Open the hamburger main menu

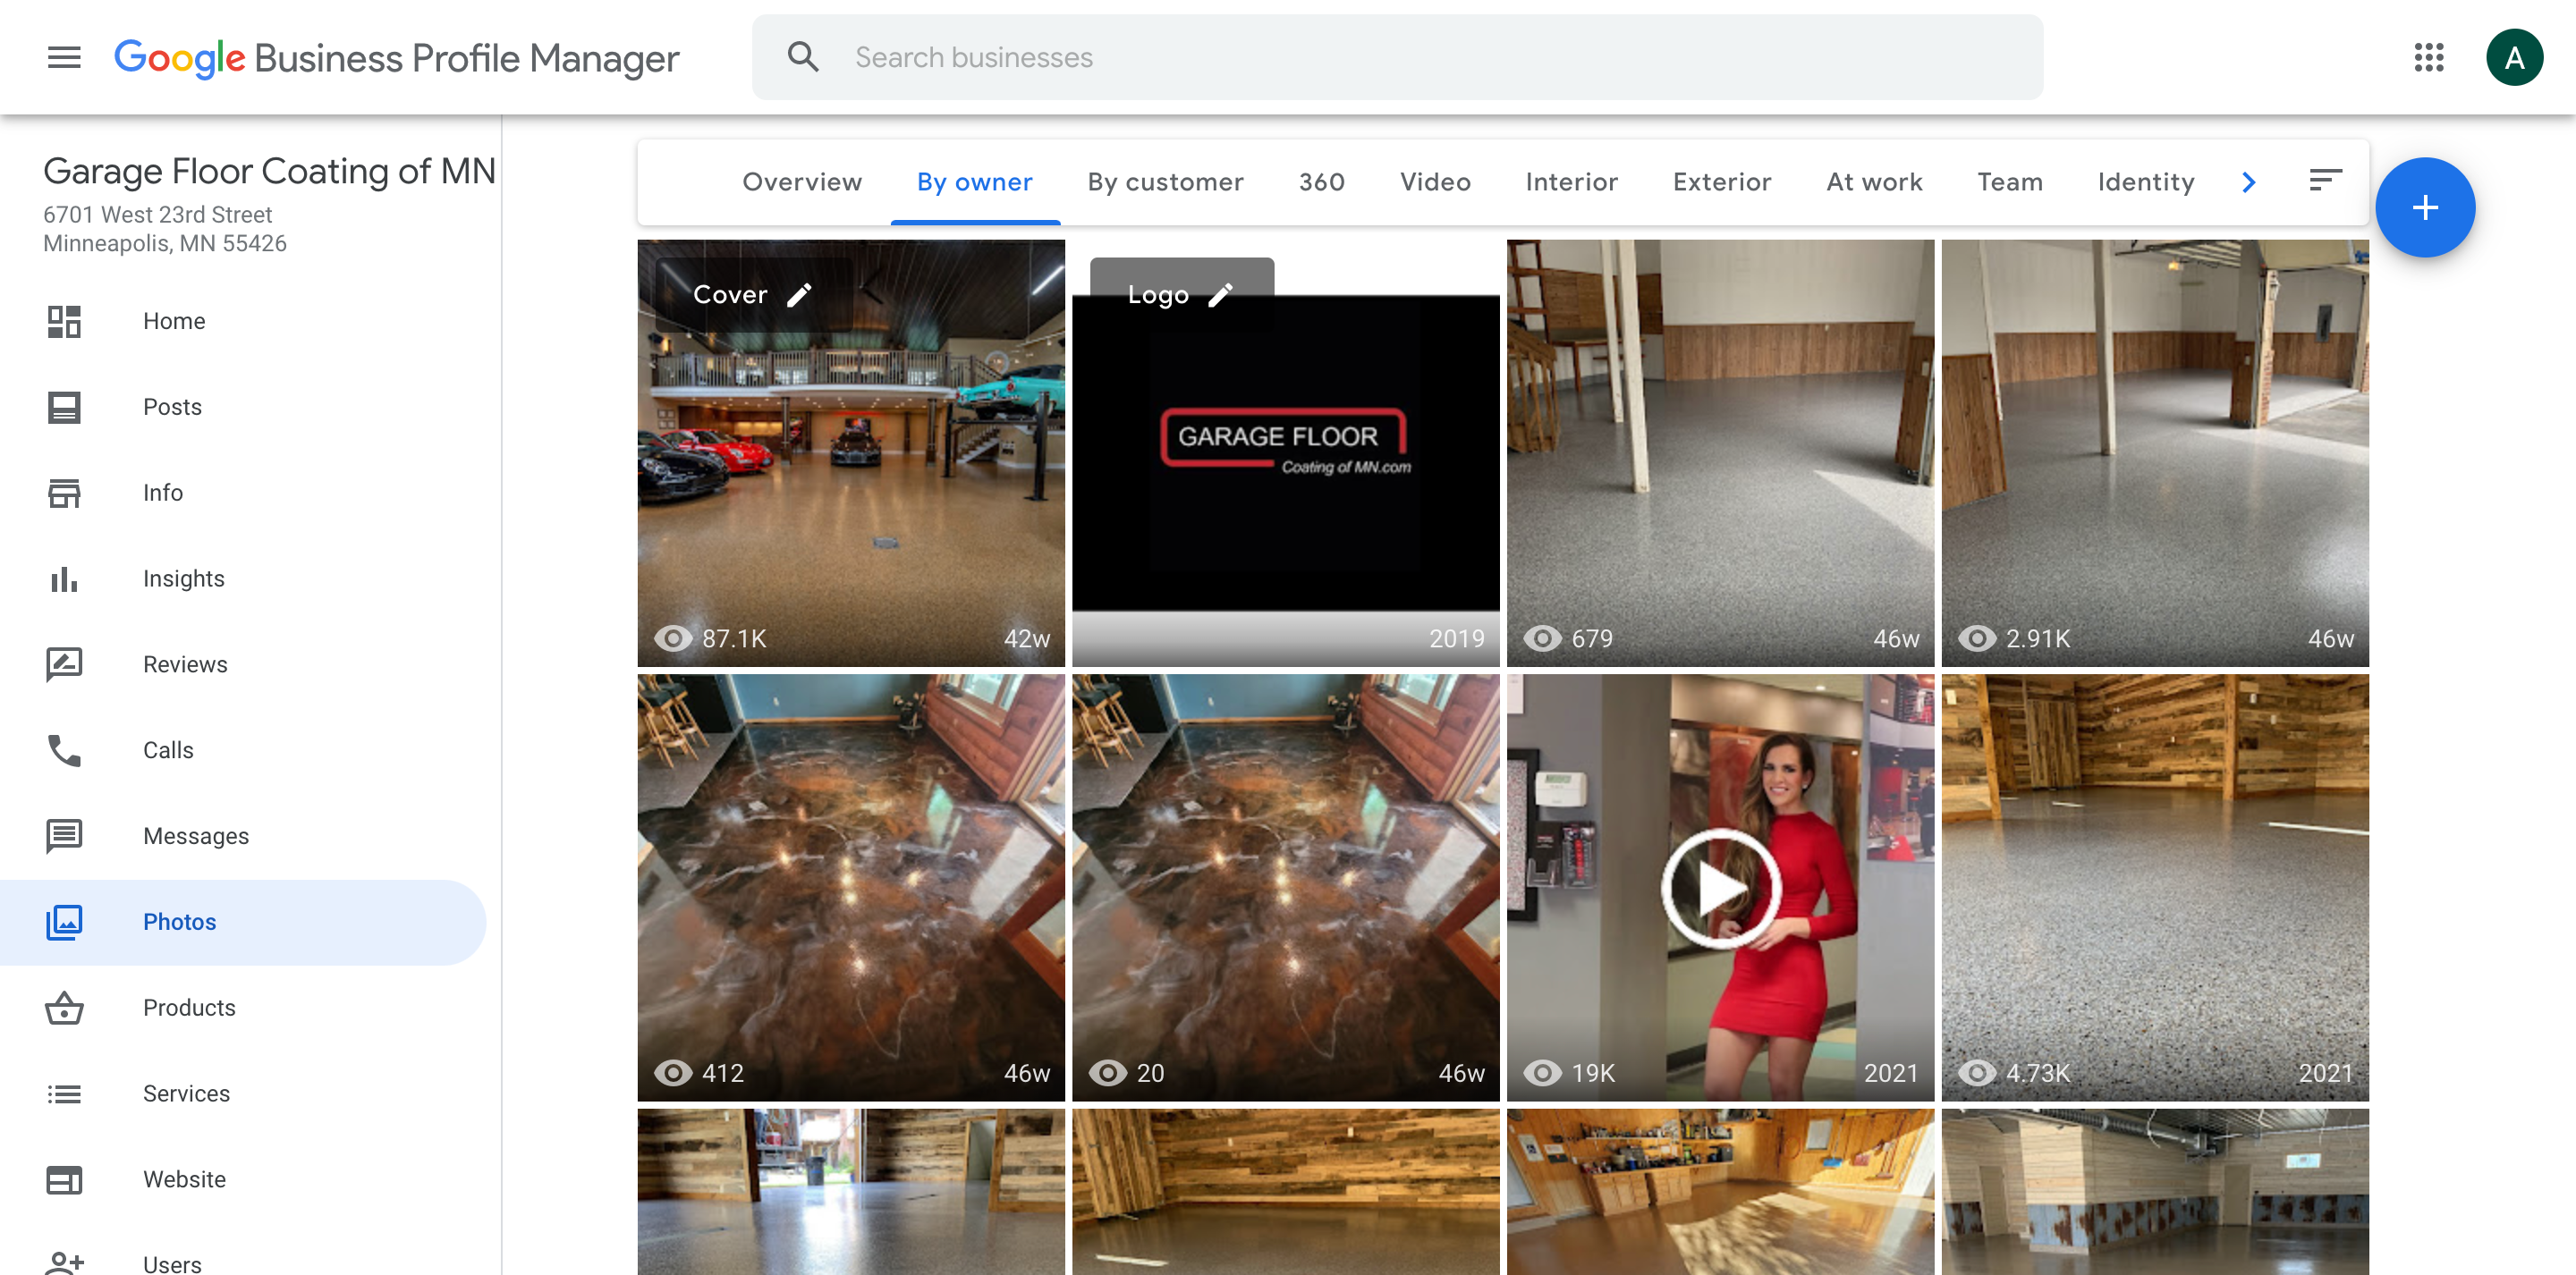[64, 57]
